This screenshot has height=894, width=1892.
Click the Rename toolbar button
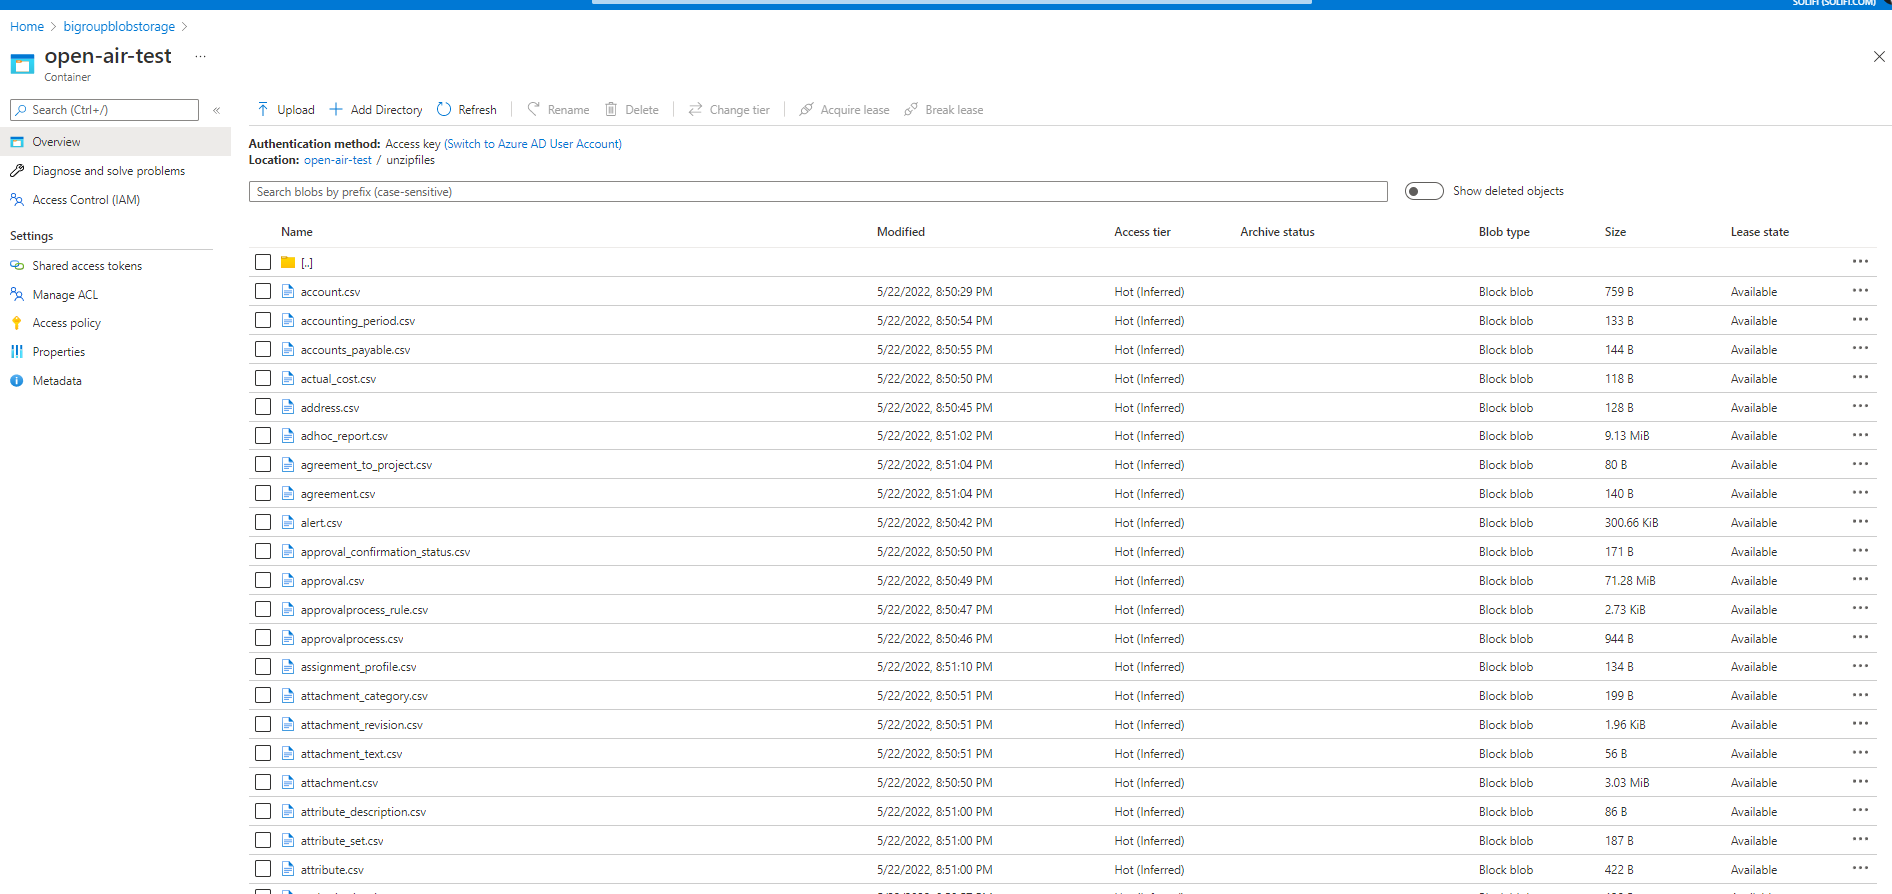(x=558, y=110)
